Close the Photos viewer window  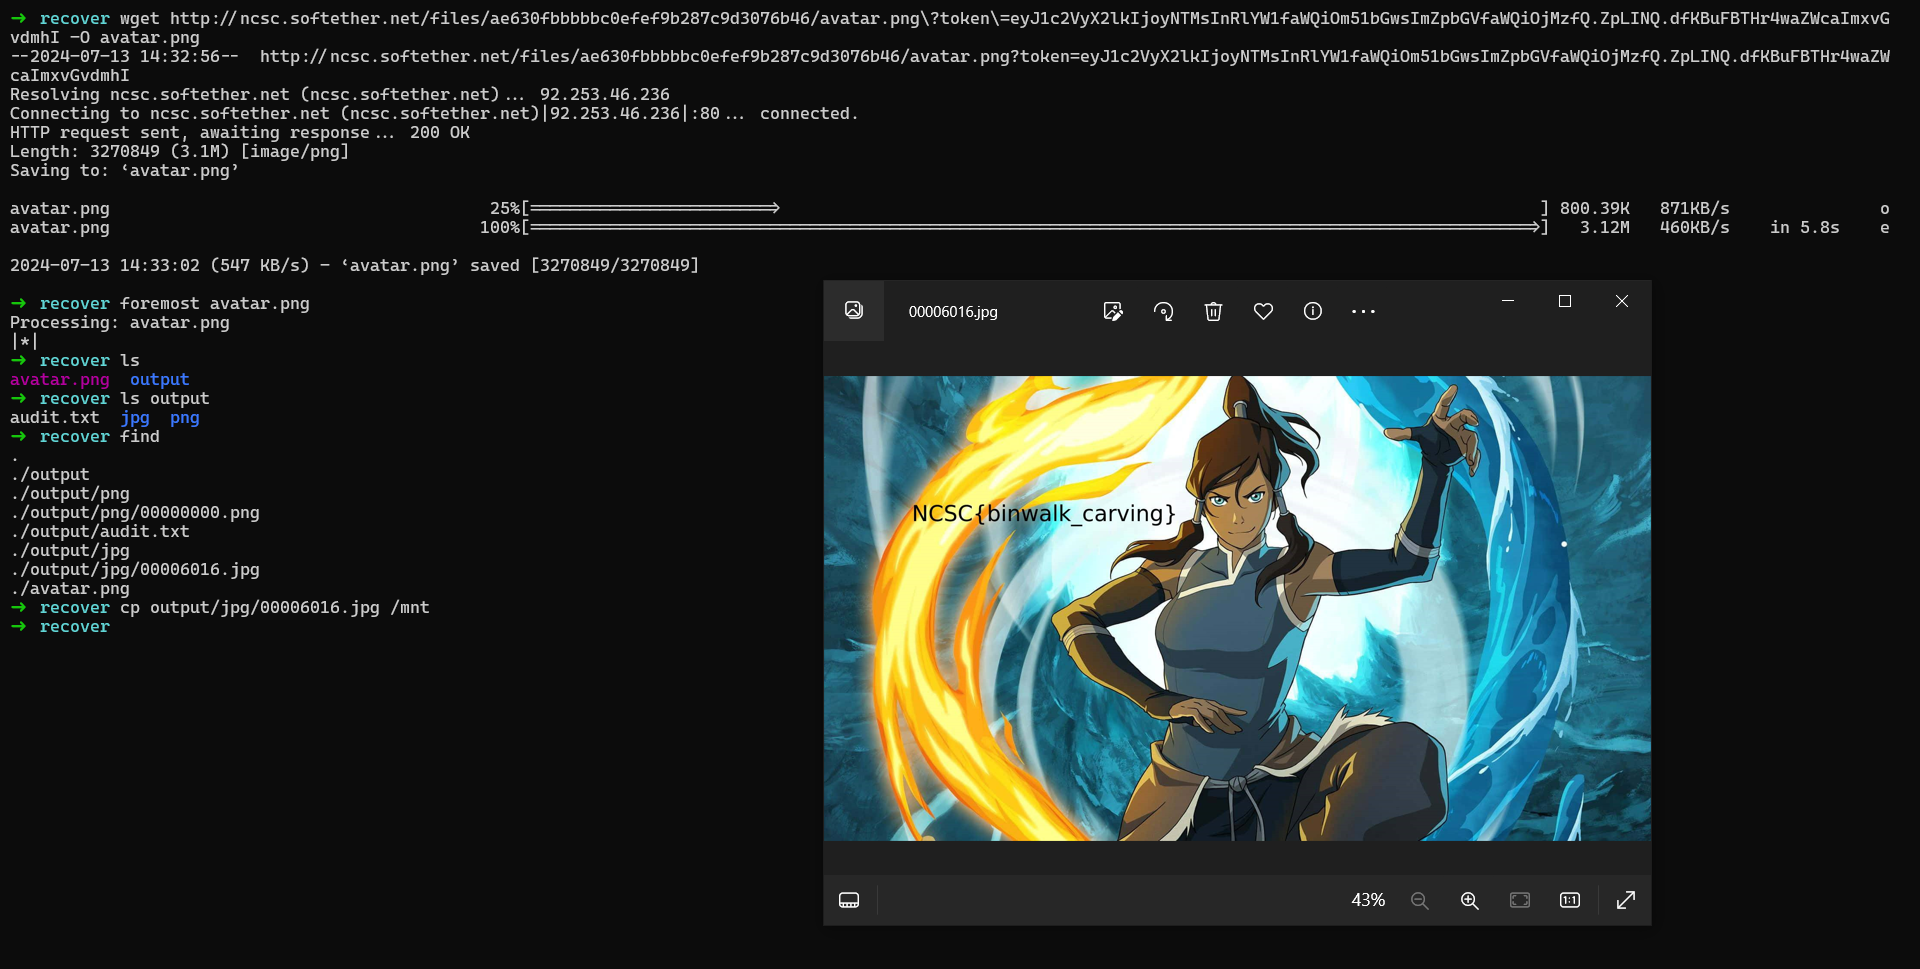pos(1622,301)
